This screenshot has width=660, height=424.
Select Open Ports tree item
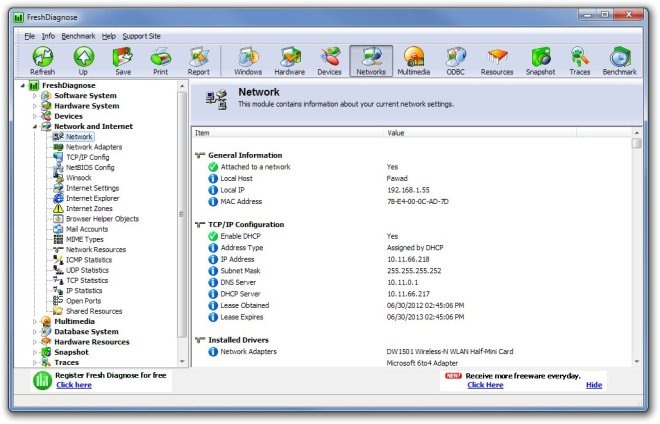tap(83, 301)
